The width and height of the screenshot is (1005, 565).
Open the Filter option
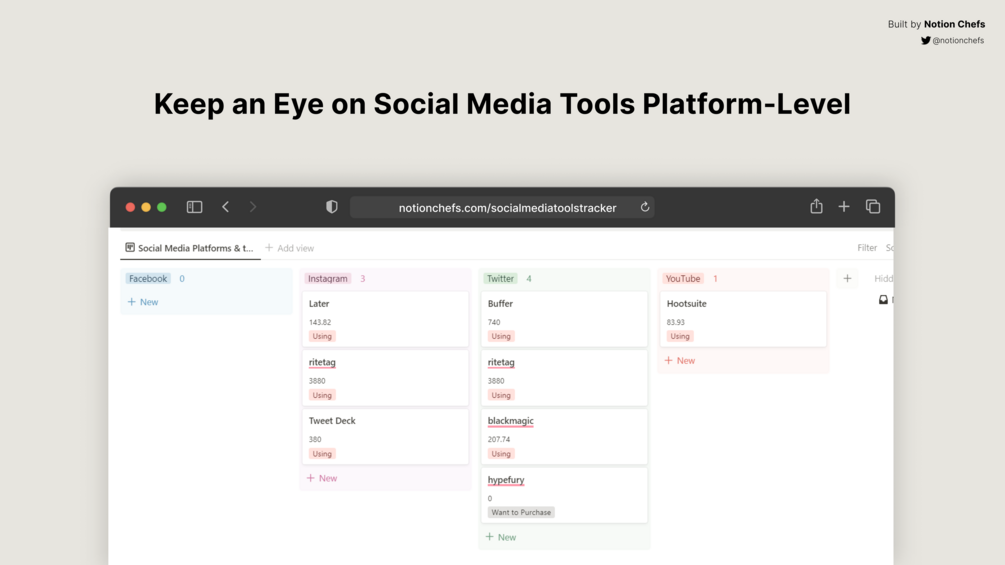click(866, 248)
